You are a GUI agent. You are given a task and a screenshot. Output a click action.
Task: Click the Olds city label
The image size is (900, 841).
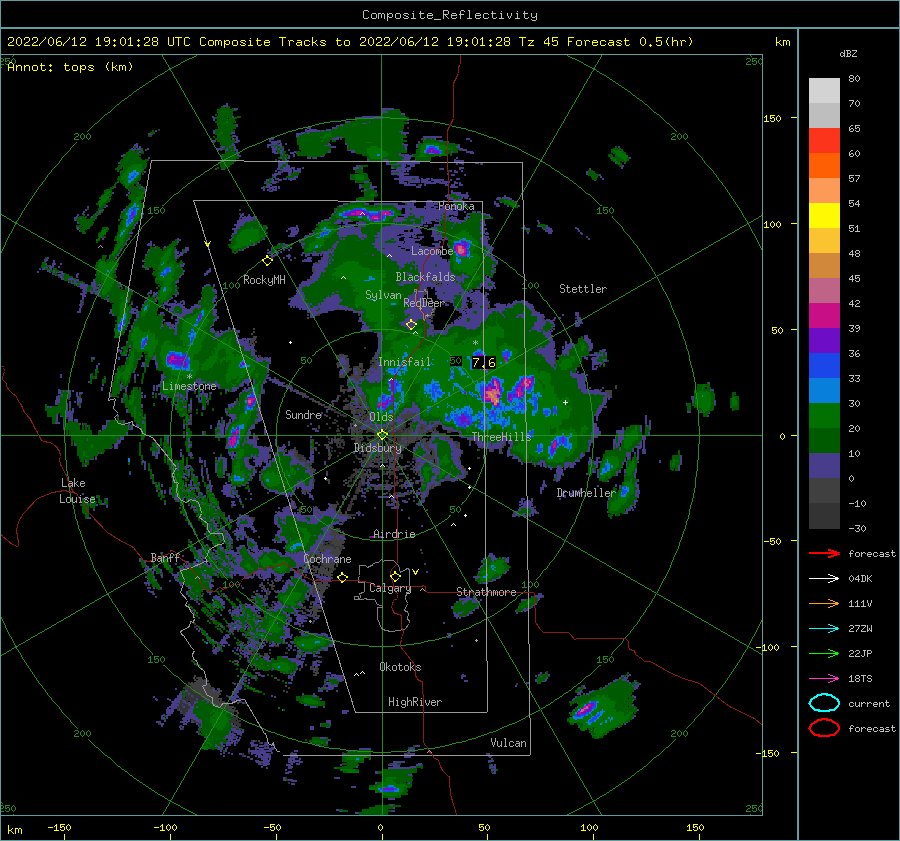pos(381,417)
